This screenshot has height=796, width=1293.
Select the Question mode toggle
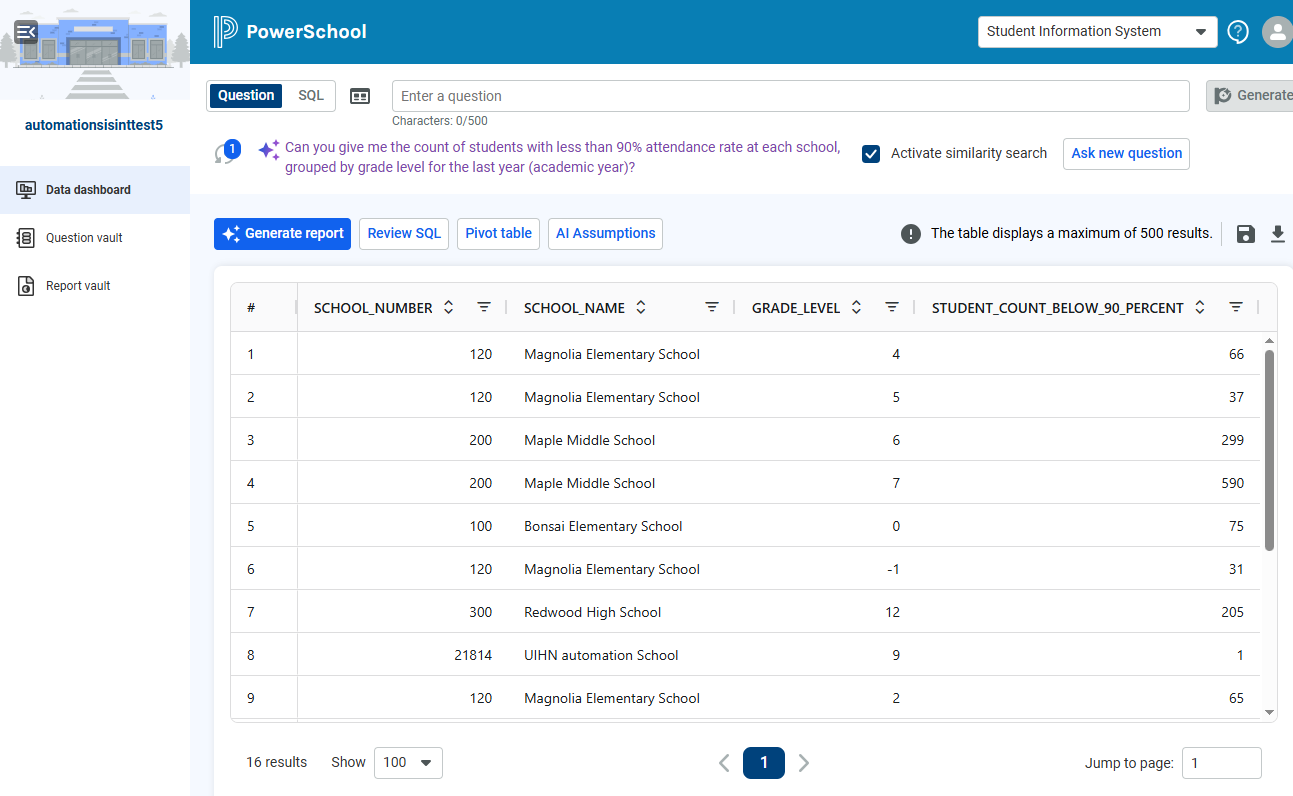[246, 96]
